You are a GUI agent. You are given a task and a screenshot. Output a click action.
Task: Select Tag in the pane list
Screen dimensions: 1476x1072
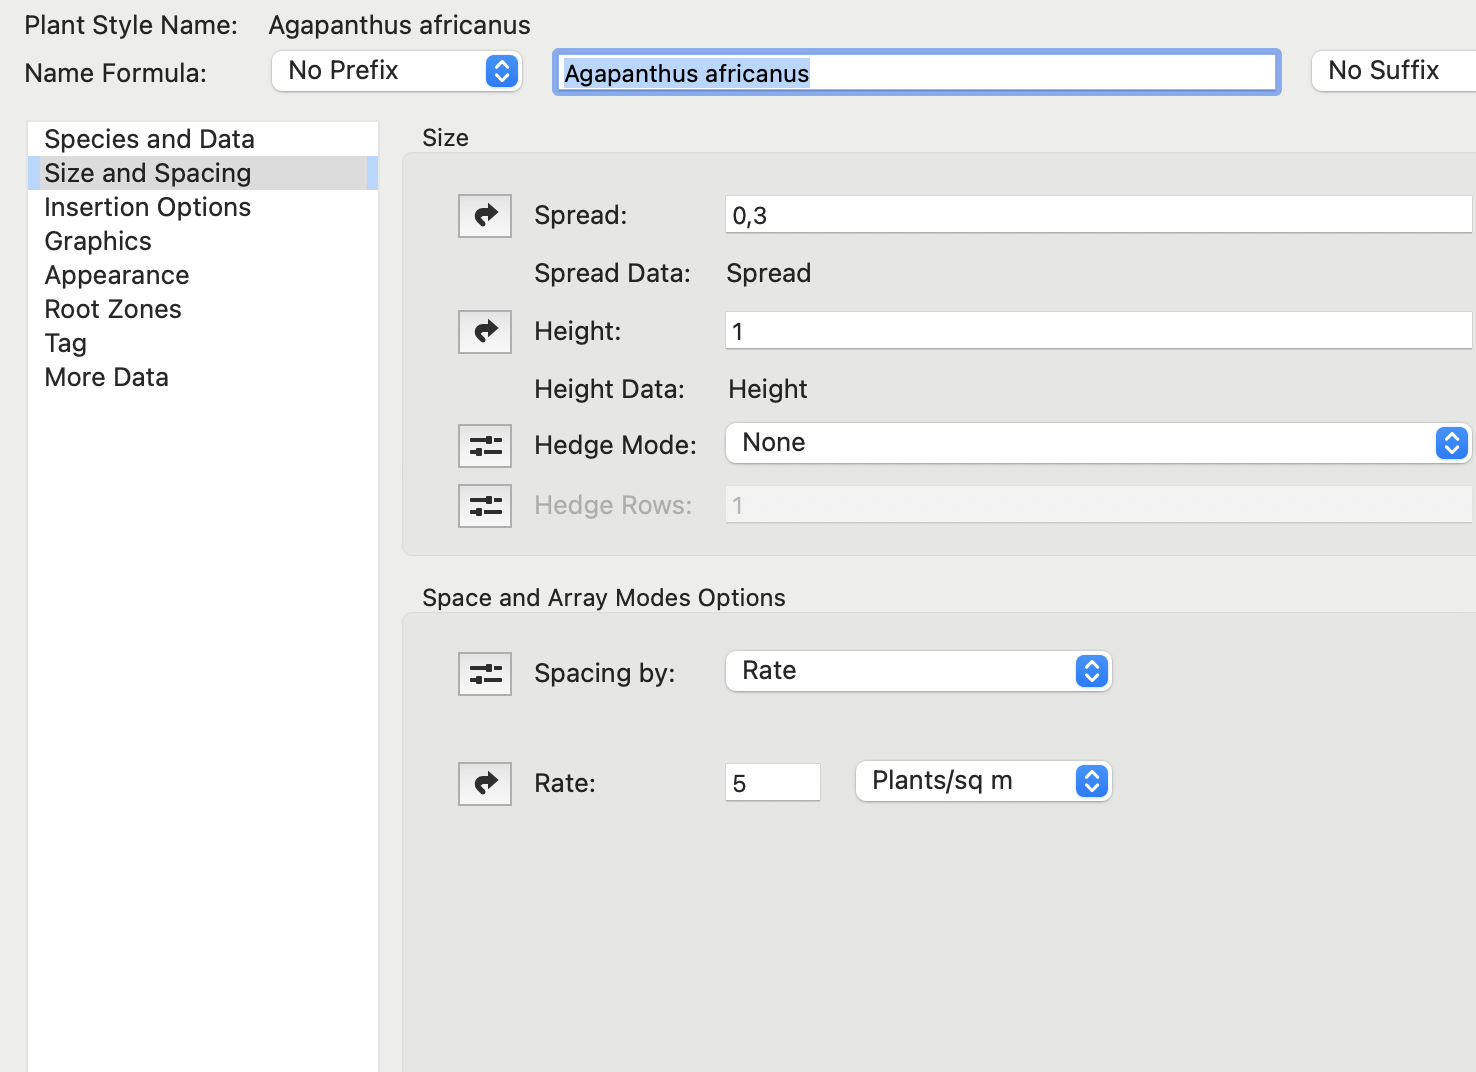click(x=66, y=343)
